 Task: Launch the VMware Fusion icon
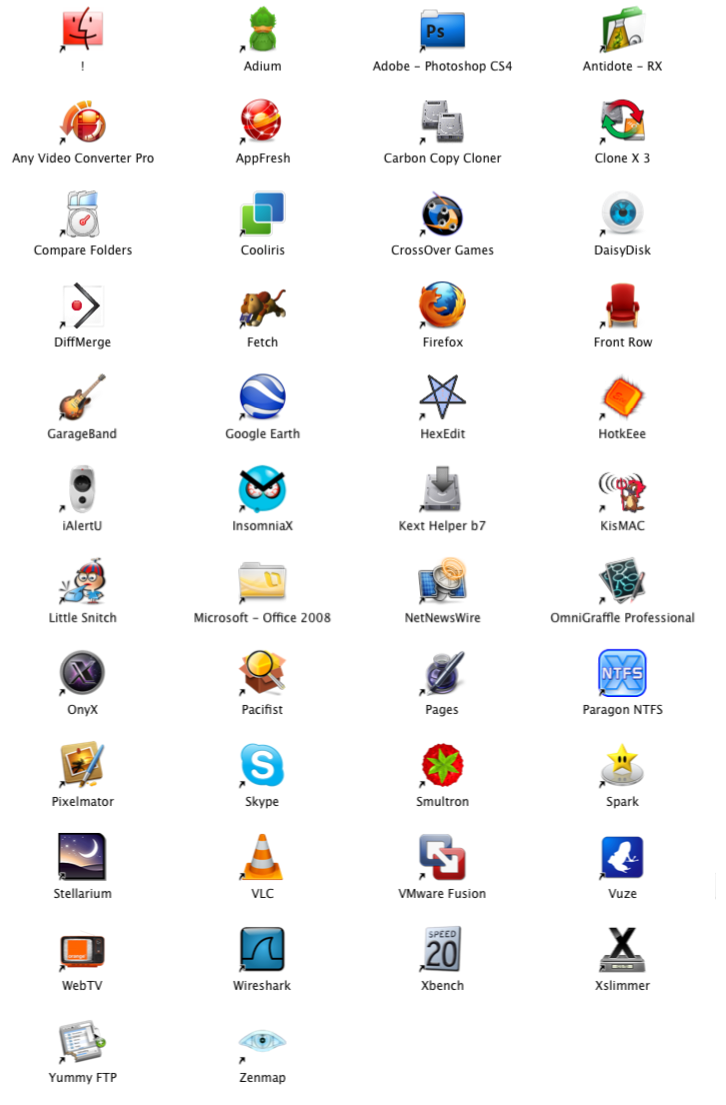pyautogui.click(x=442, y=857)
